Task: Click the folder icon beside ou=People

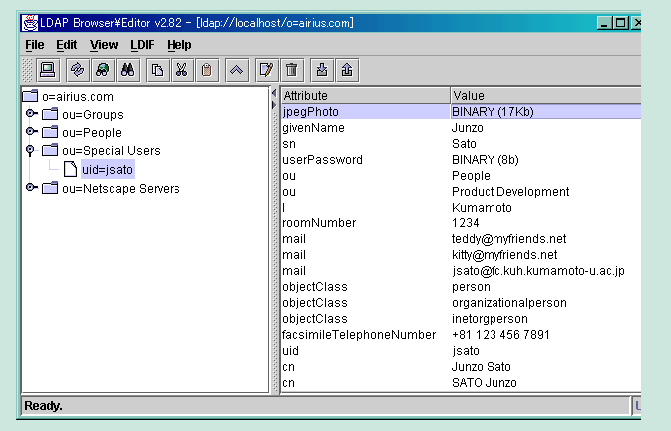Action: coord(50,132)
